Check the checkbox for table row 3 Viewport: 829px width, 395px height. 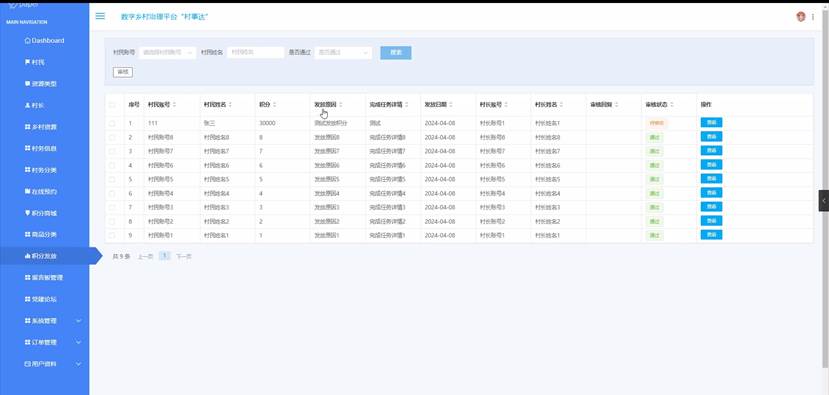pyautogui.click(x=112, y=151)
